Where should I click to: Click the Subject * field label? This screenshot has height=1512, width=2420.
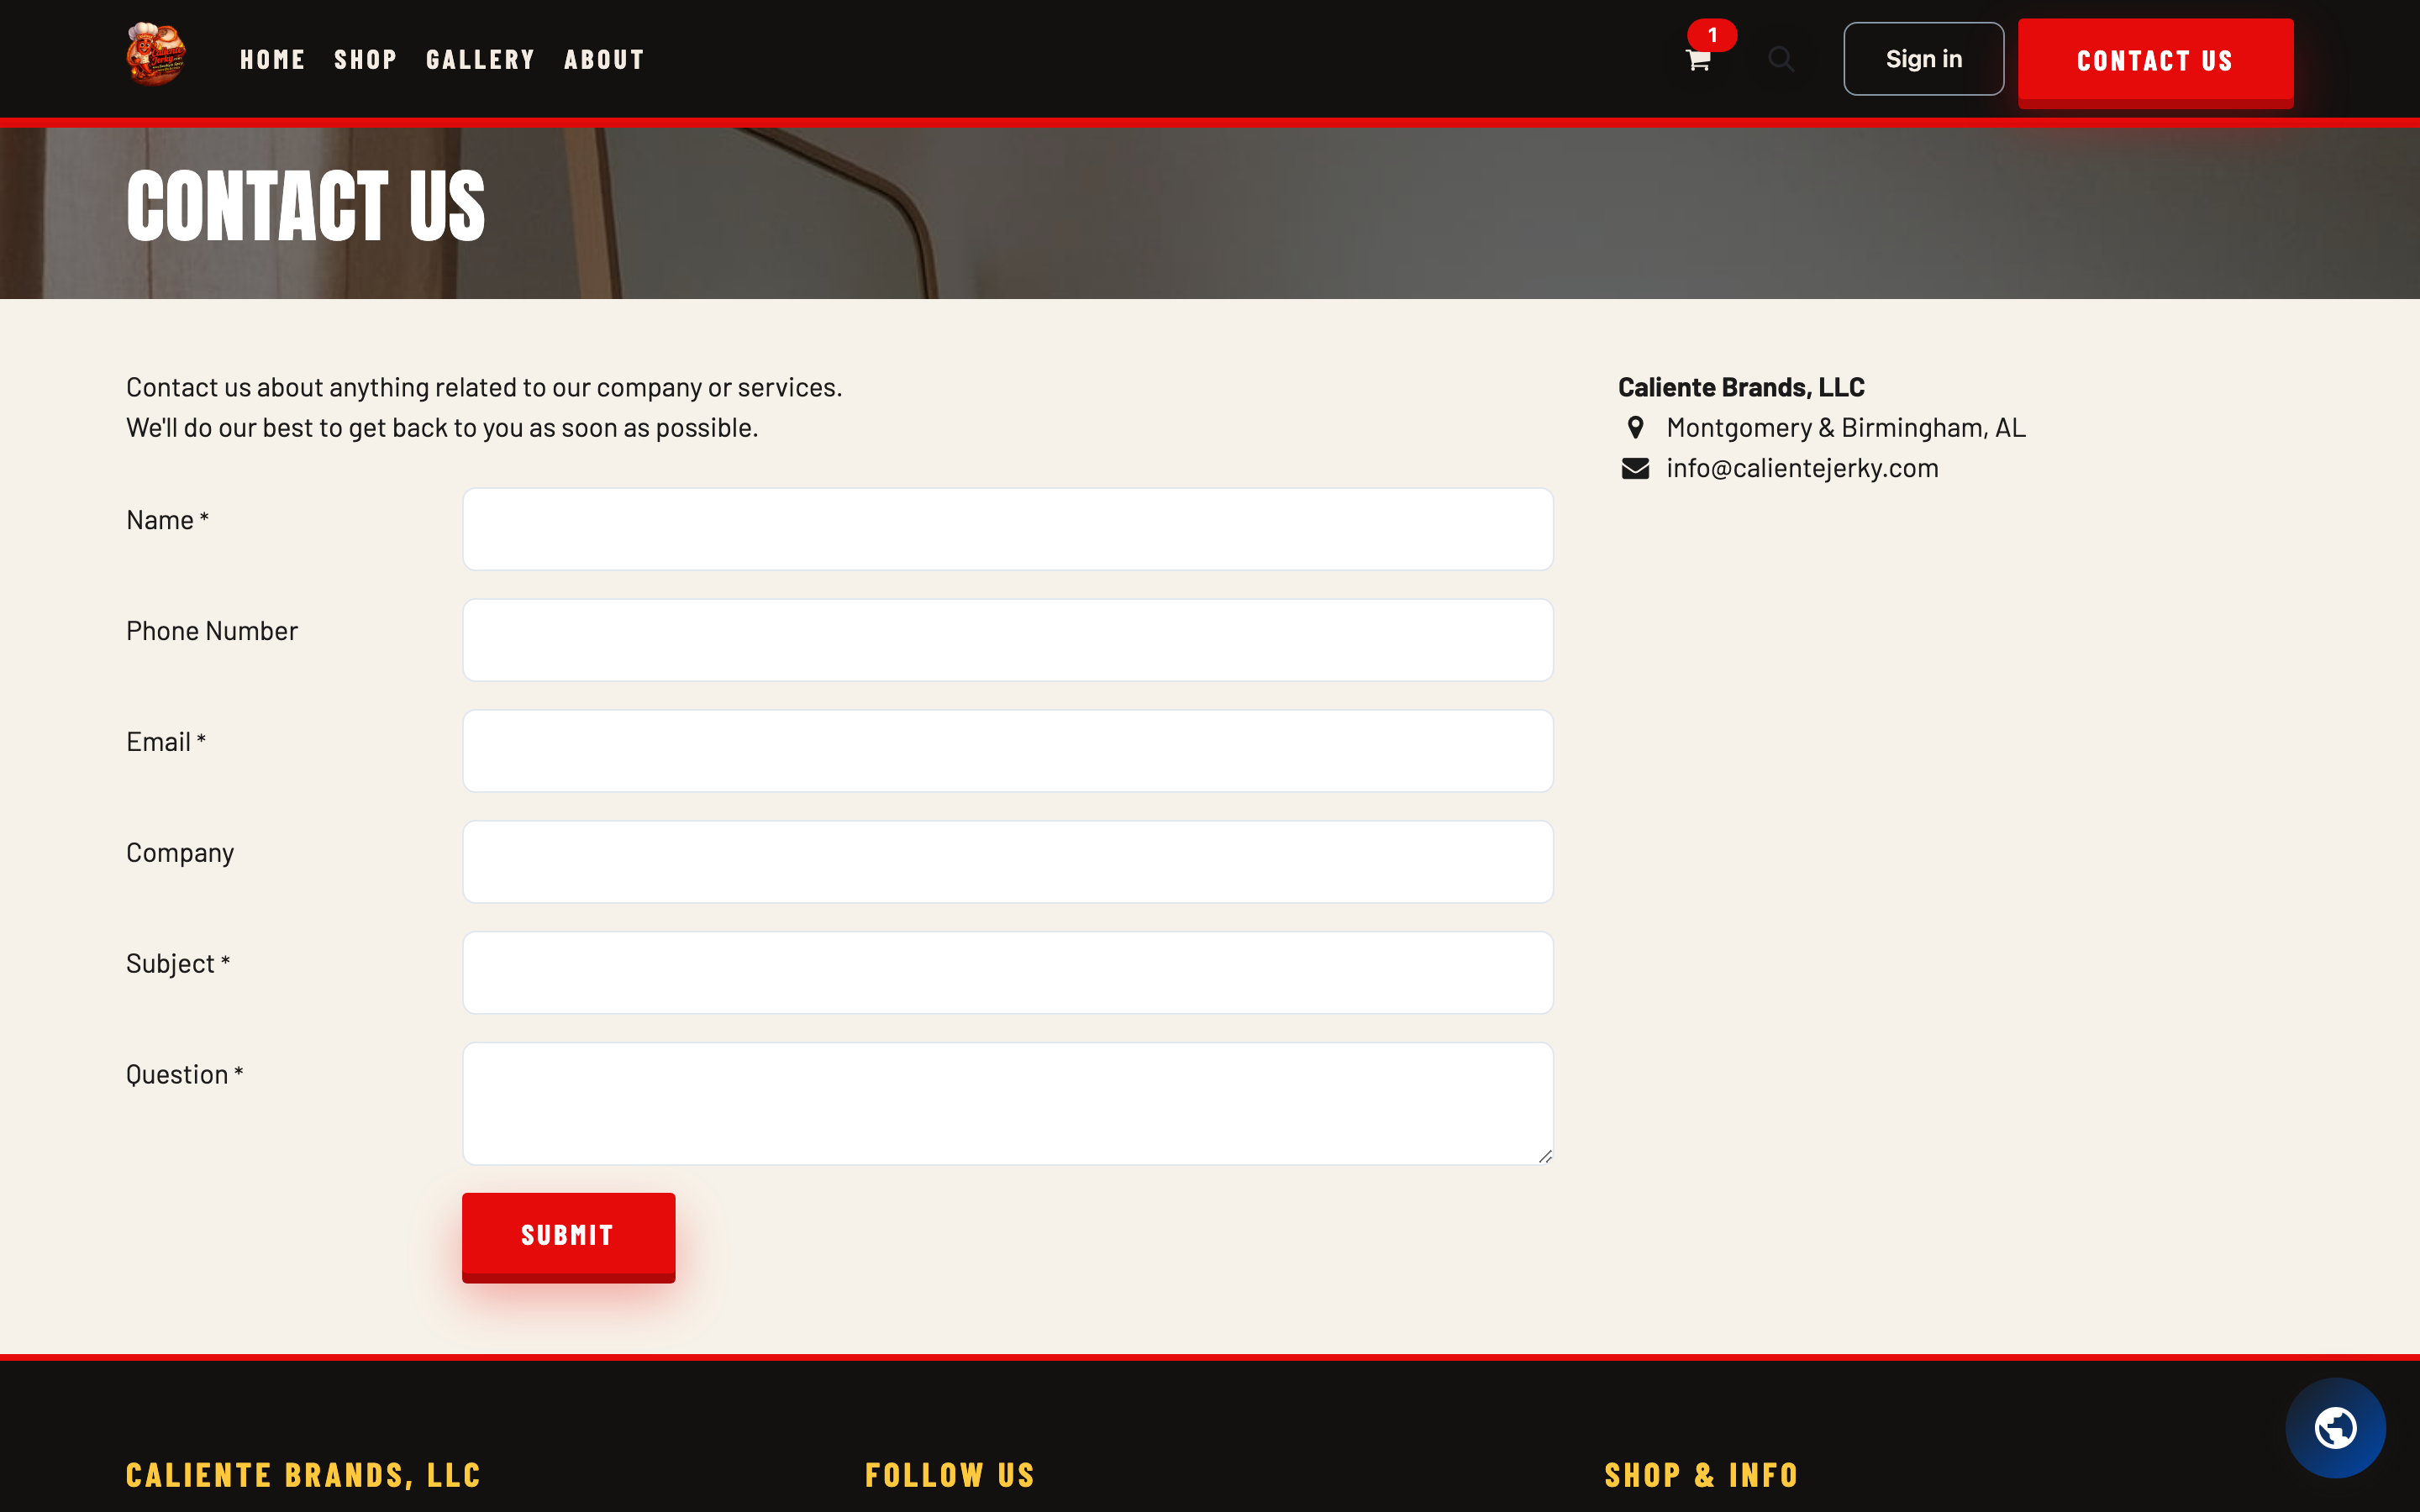178,964
